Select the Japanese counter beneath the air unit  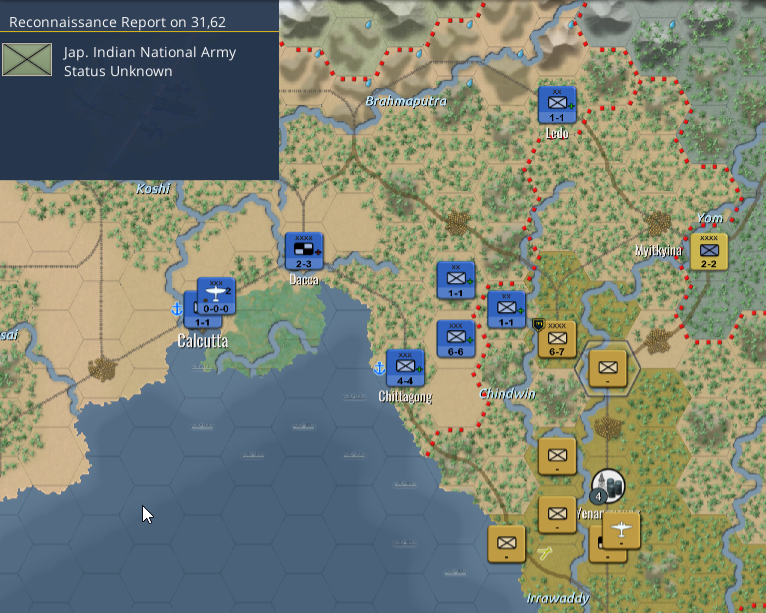[x=598, y=550]
